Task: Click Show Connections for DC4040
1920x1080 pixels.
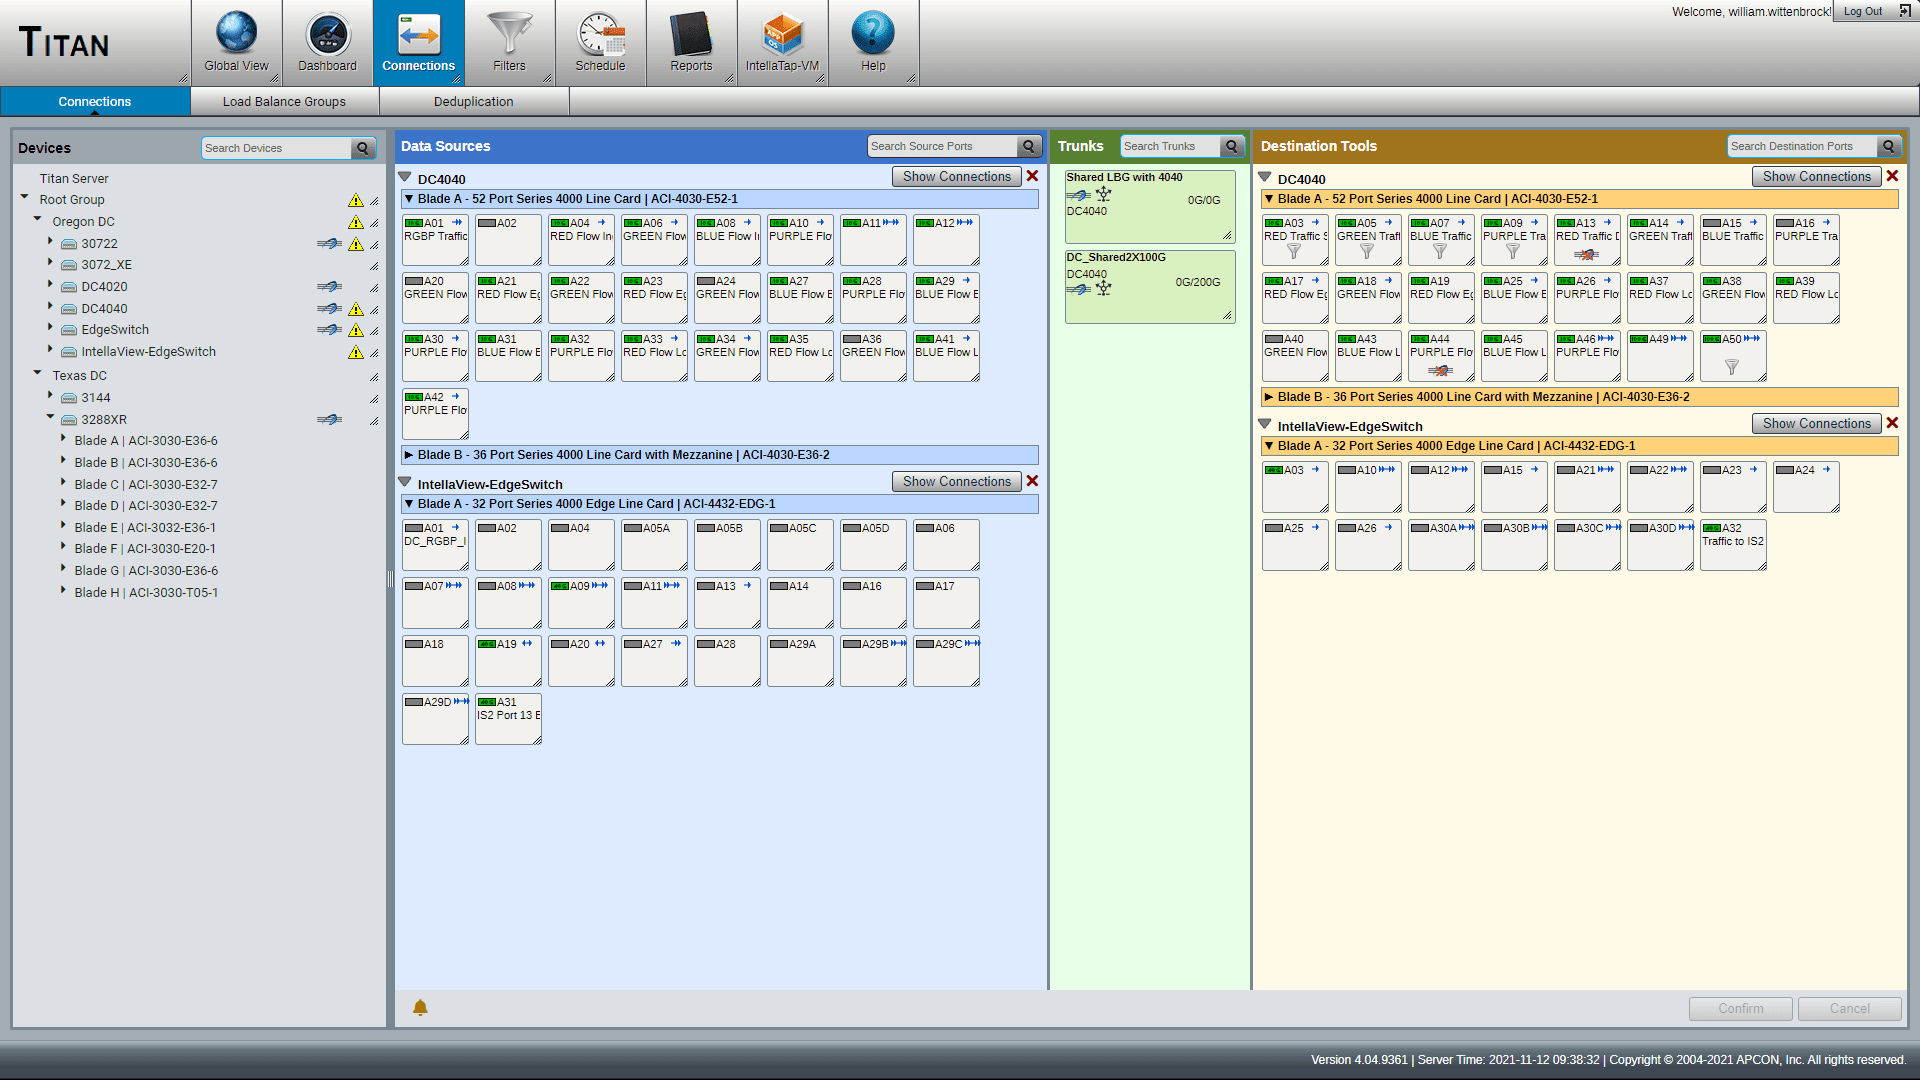Action: pyautogui.click(x=956, y=175)
